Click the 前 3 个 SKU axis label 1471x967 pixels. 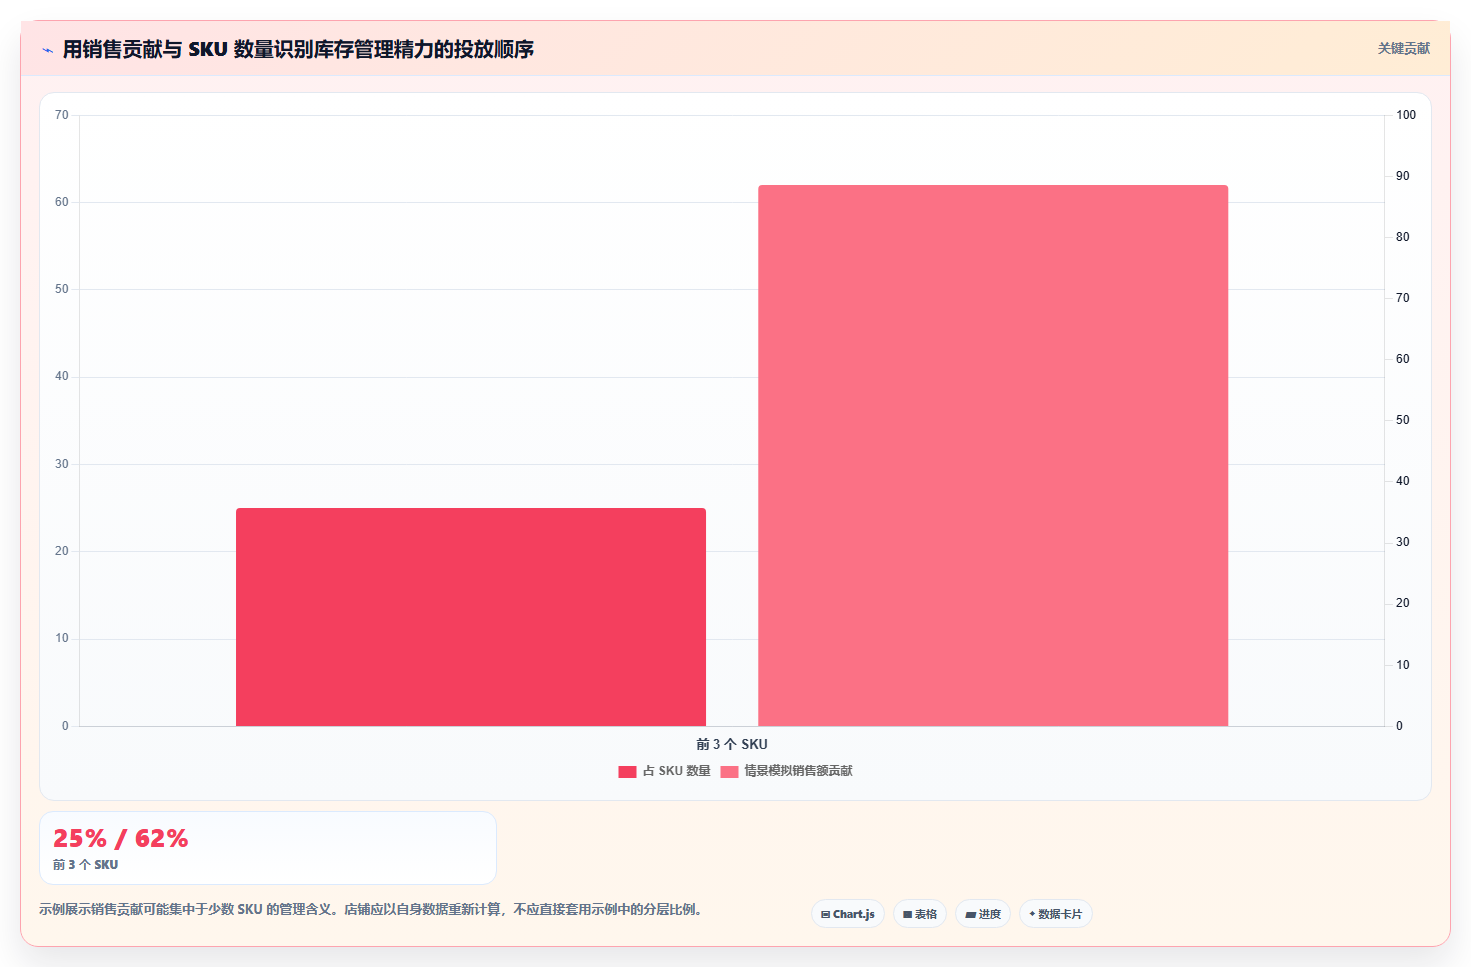[732, 744]
